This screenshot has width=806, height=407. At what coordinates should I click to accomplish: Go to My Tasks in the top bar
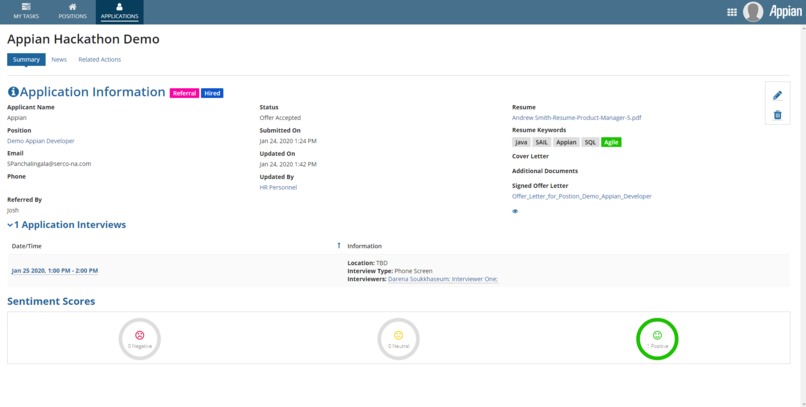point(26,12)
